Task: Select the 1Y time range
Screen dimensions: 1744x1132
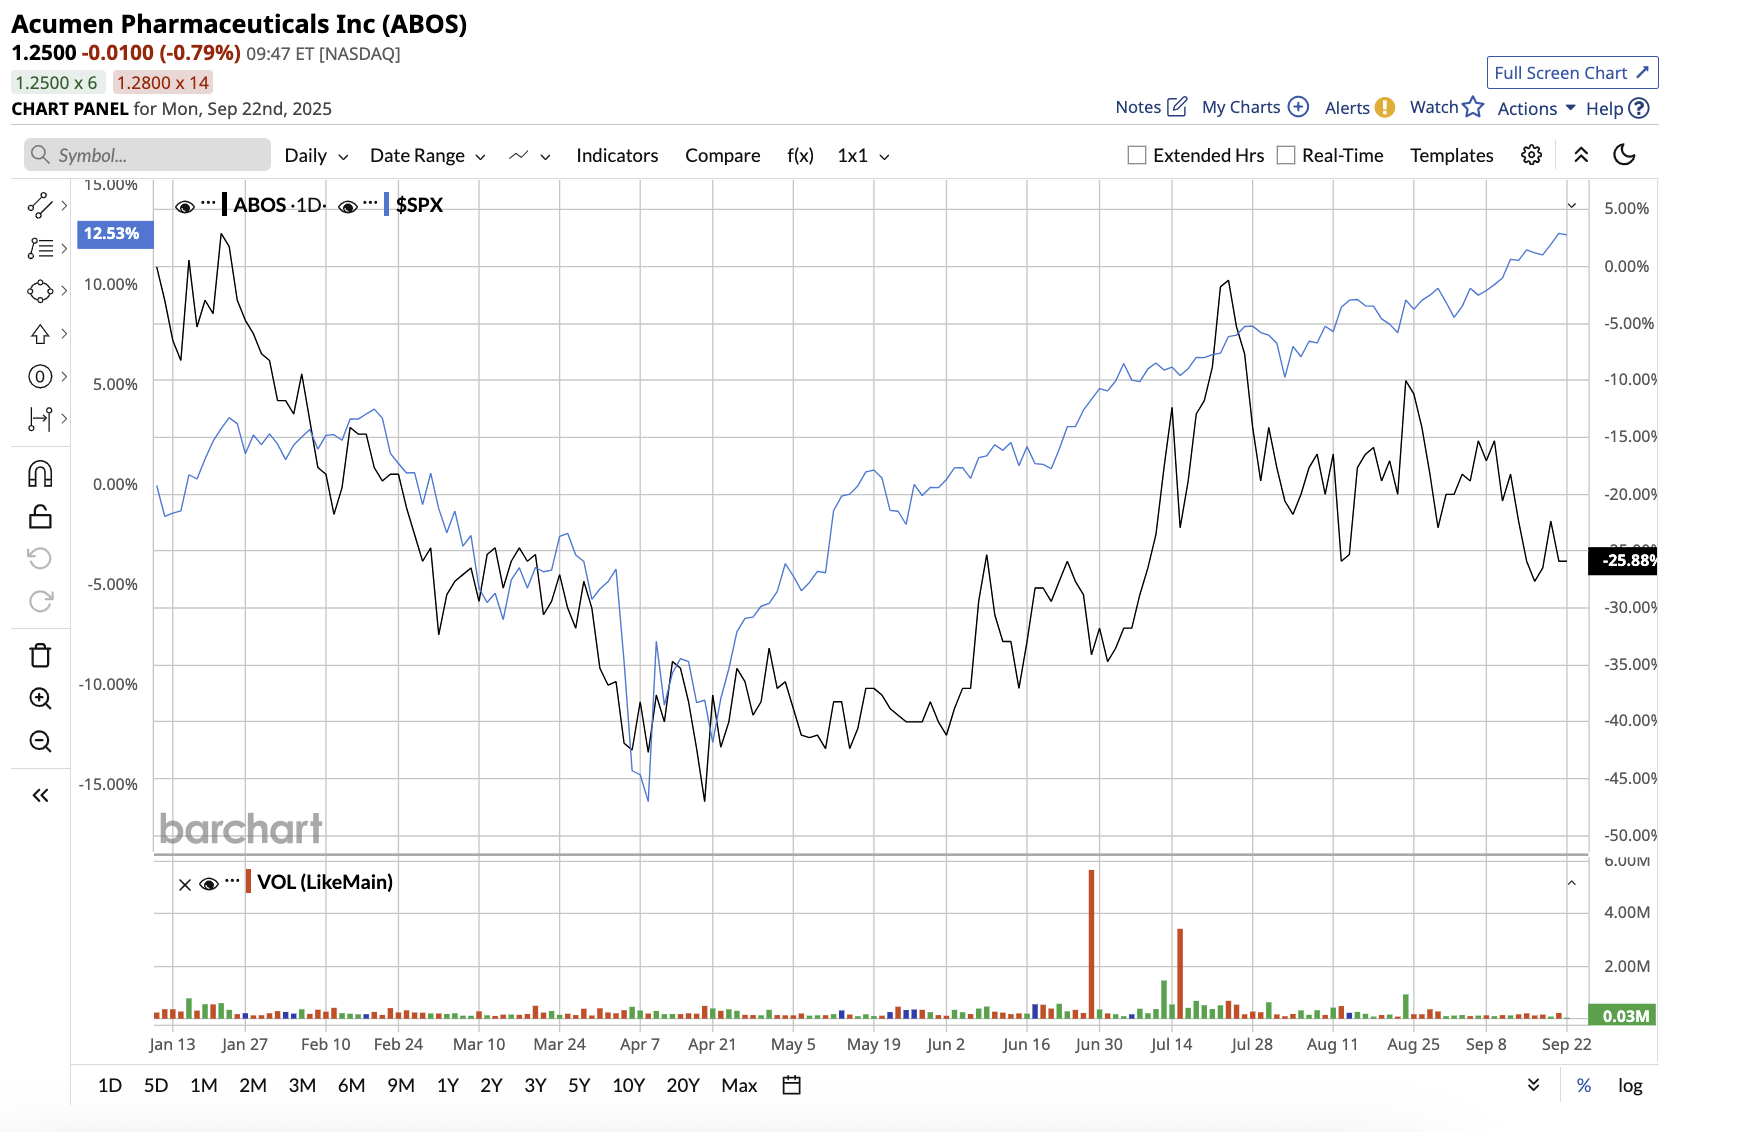Action: [447, 1085]
